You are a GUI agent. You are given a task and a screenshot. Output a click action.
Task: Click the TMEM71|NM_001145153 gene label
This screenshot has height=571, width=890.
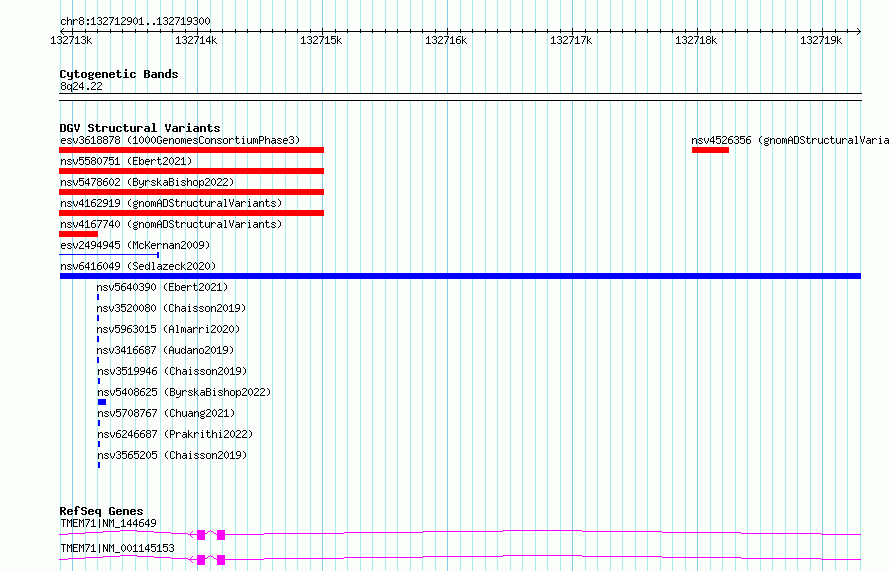[x=117, y=548]
